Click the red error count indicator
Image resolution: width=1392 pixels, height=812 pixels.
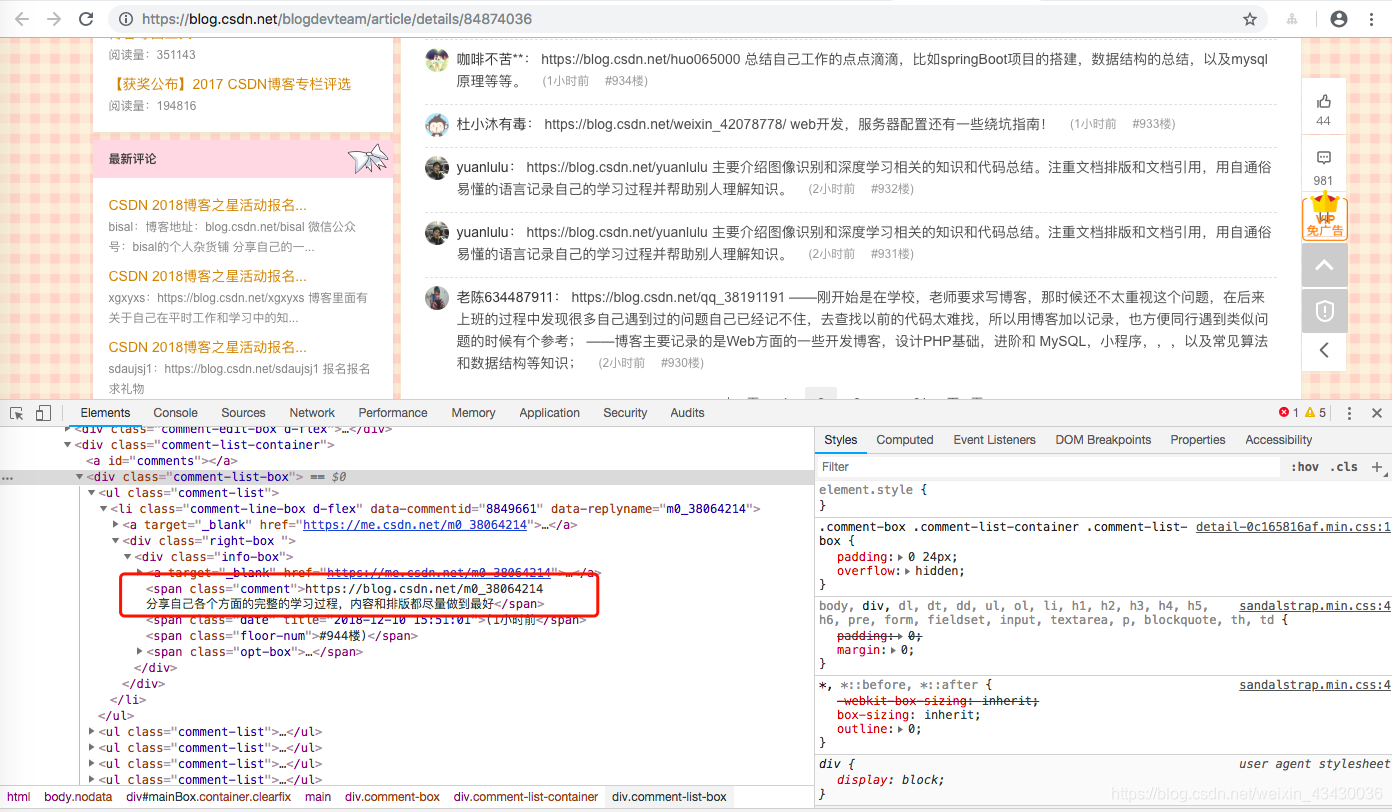tap(1289, 413)
